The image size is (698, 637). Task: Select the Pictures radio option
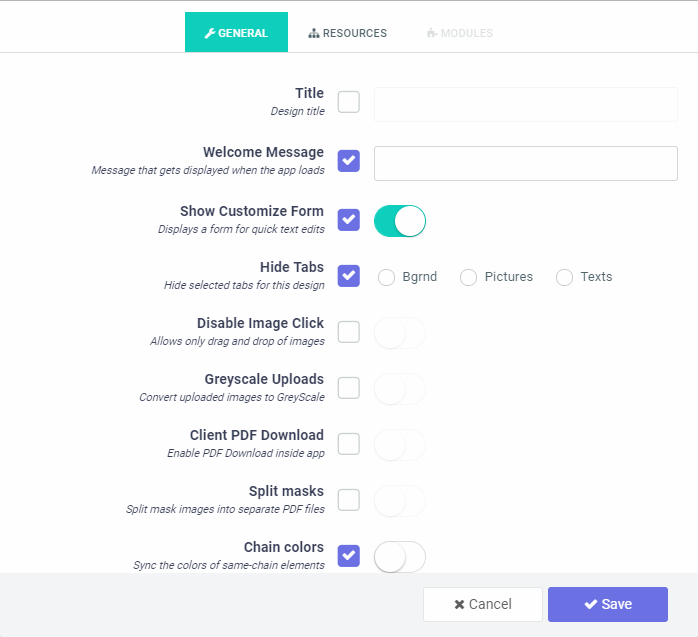point(468,277)
